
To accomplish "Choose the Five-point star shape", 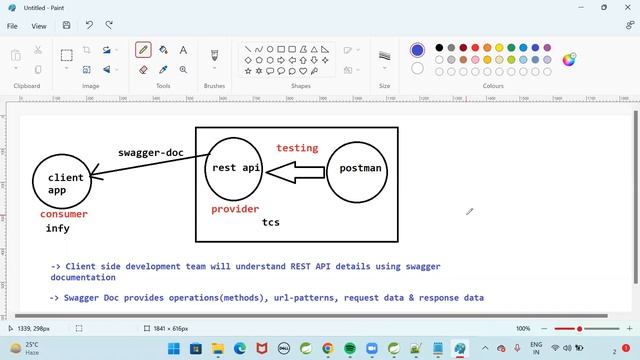I will coord(248,71).
